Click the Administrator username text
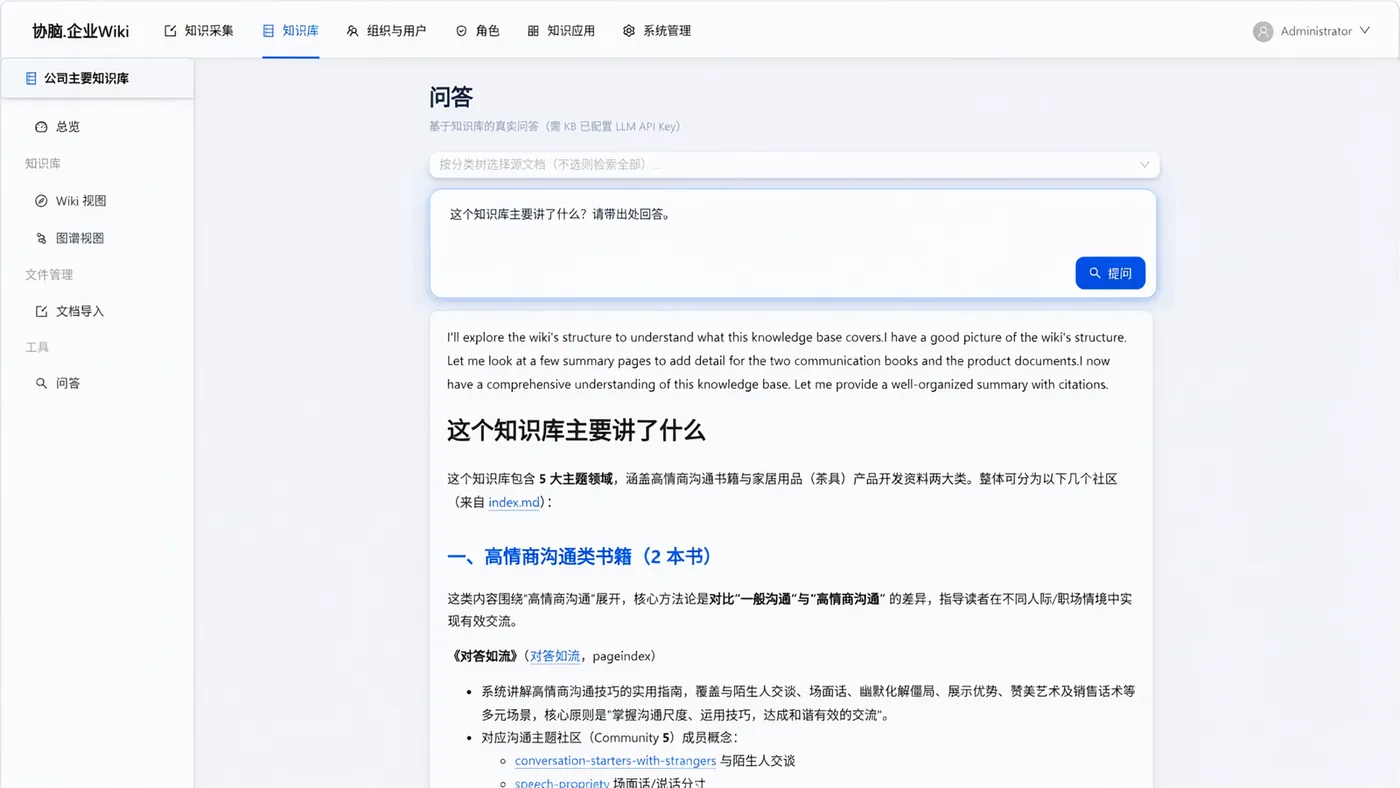Viewport: 1400px width, 788px height. pyautogui.click(x=1316, y=31)
